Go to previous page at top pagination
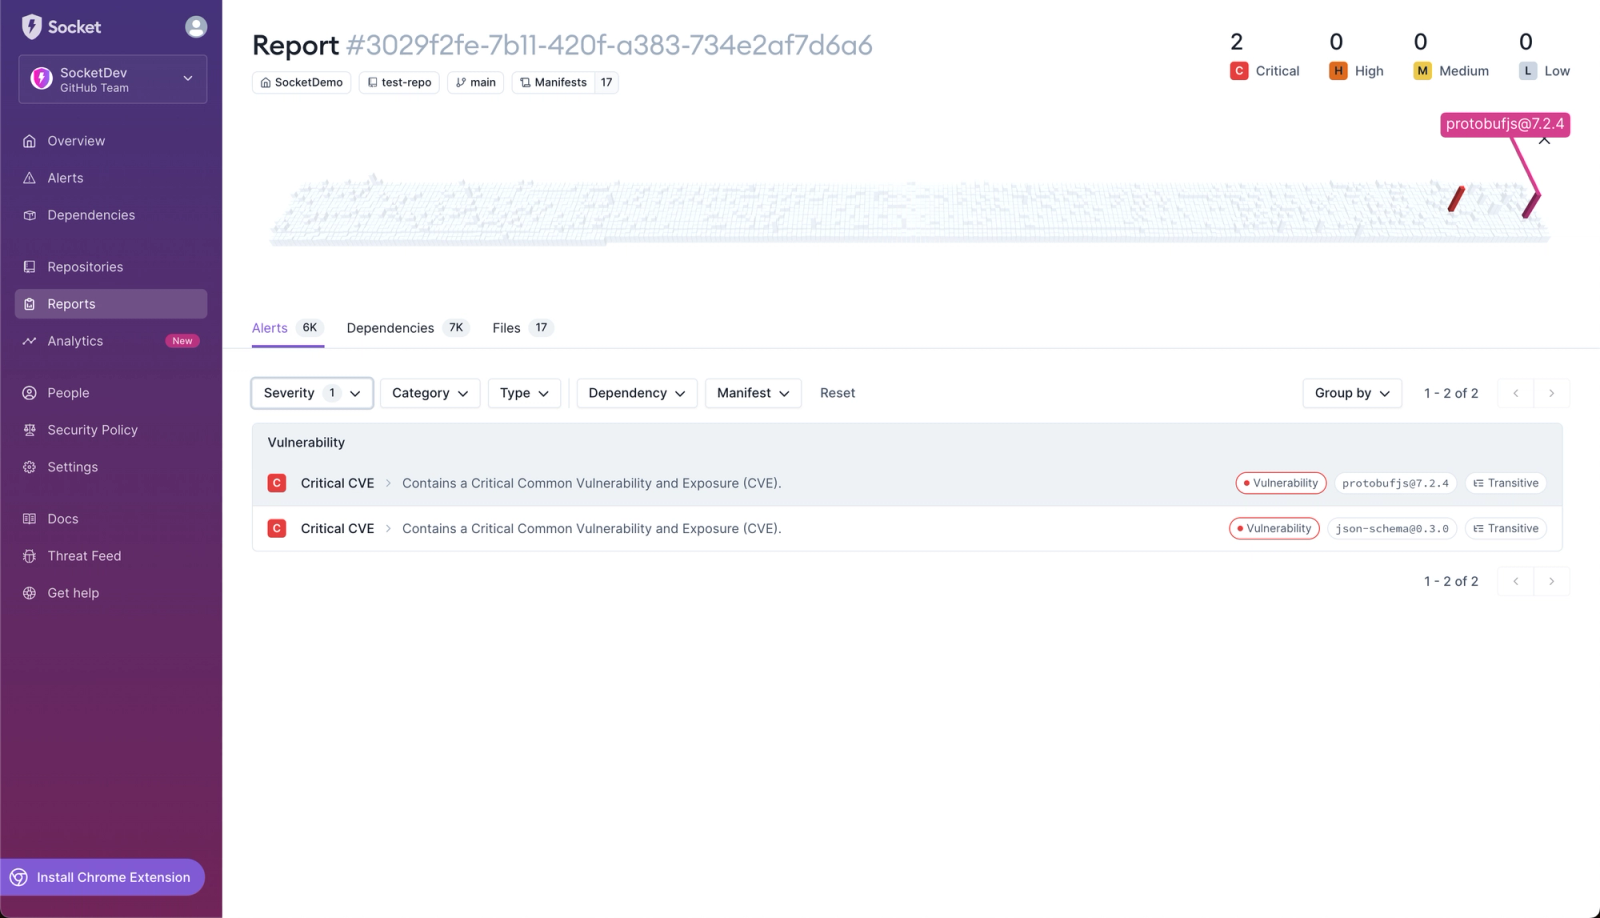Viewport: 1600px width, 918px height. [x=1516, y=393]
